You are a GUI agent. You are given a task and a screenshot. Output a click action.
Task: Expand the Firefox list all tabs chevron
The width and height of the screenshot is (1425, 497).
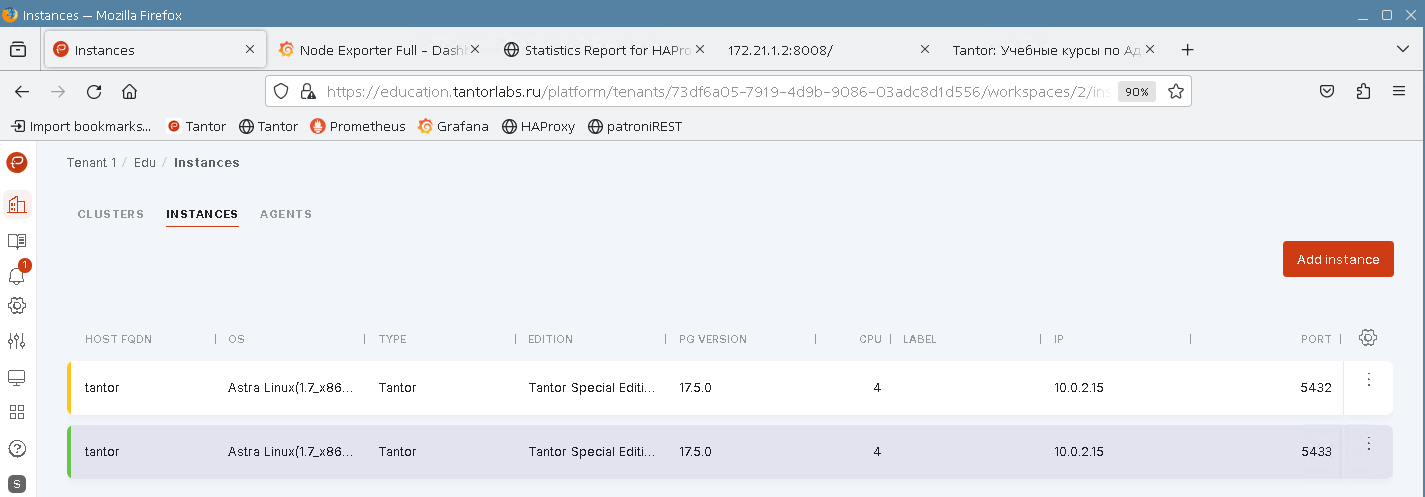point(1402,49)
